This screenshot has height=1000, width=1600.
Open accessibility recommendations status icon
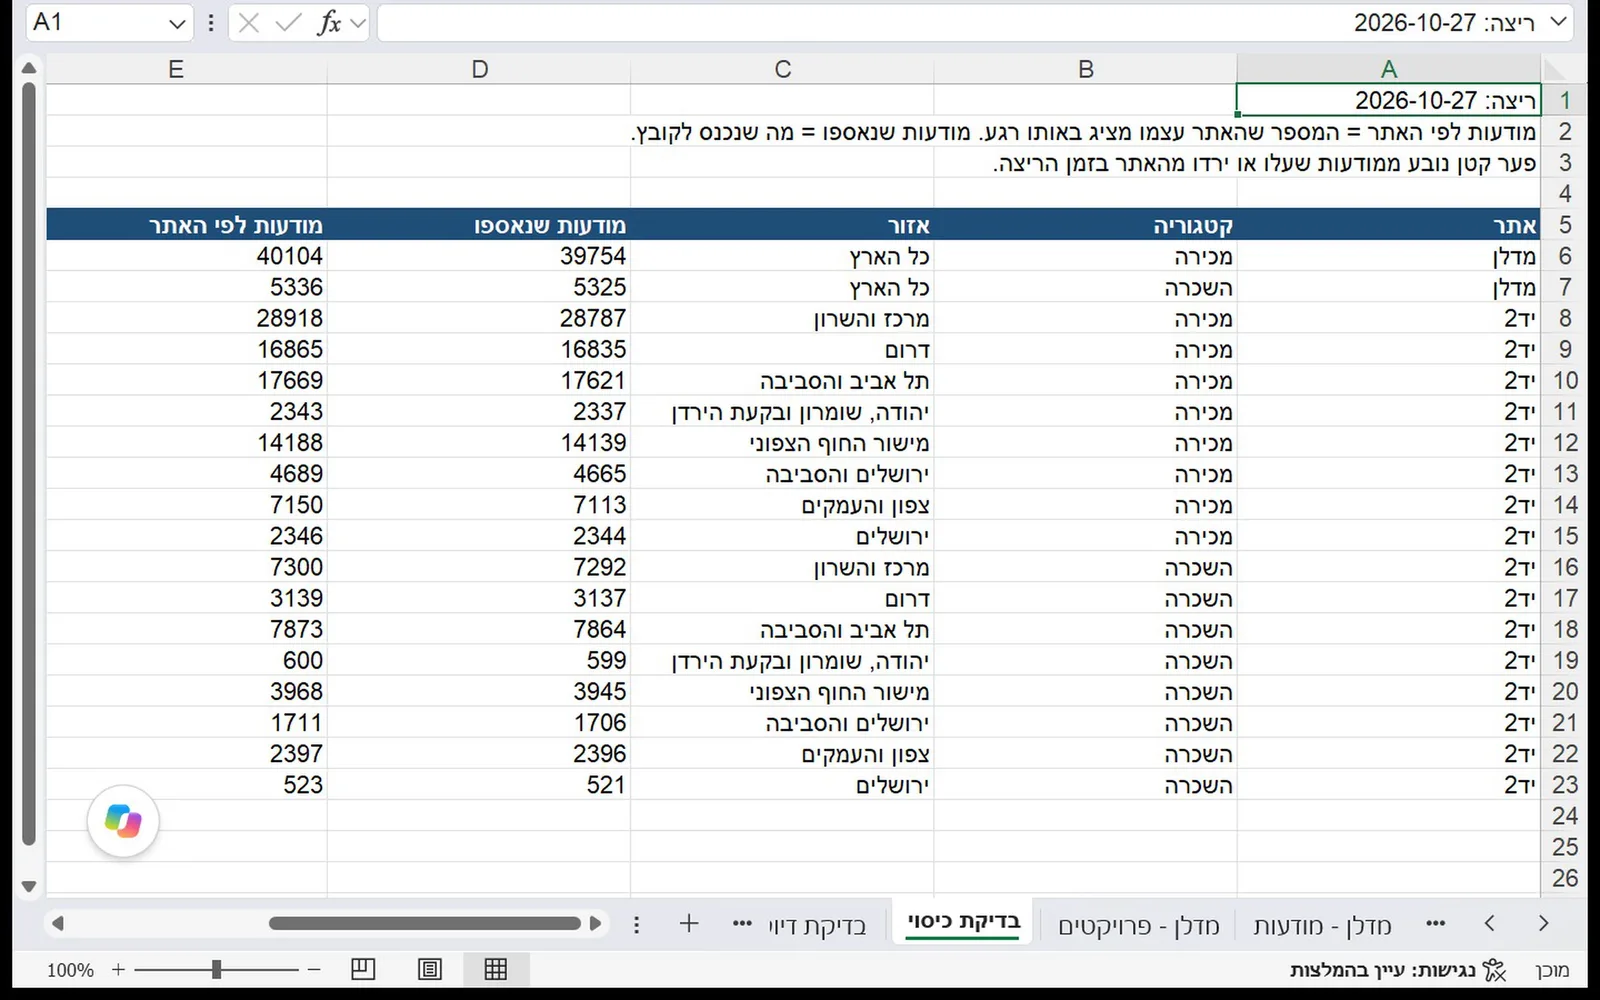1494,969
